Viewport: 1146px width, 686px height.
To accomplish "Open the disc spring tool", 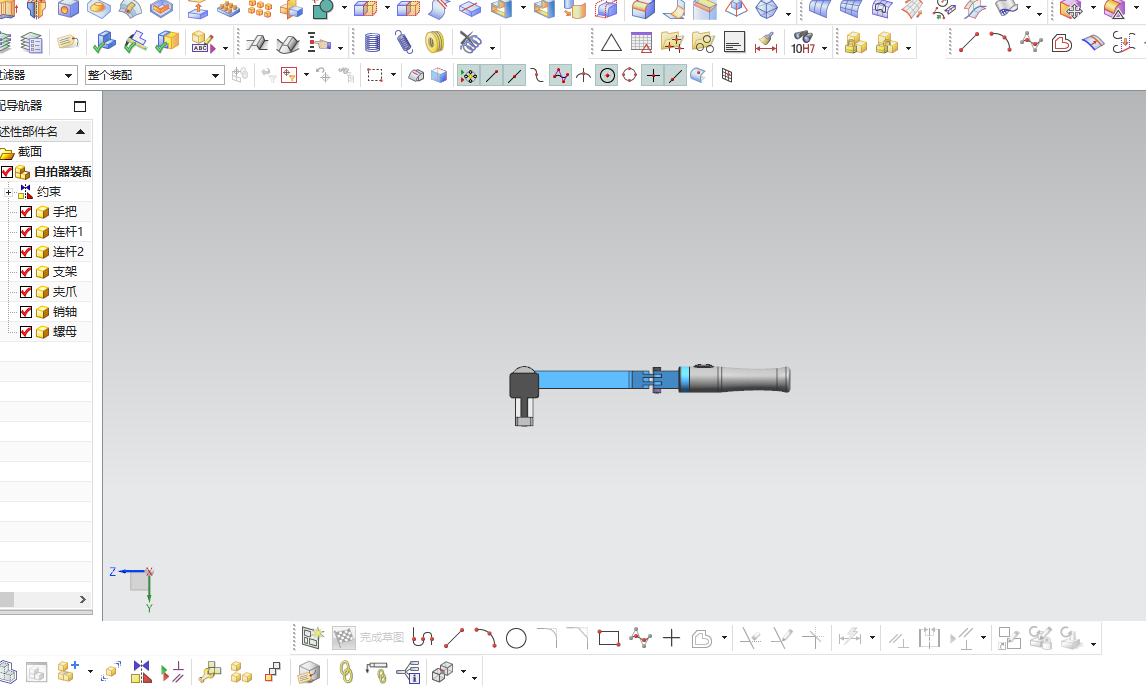I will pyautogui.click(x=434, y=43).
